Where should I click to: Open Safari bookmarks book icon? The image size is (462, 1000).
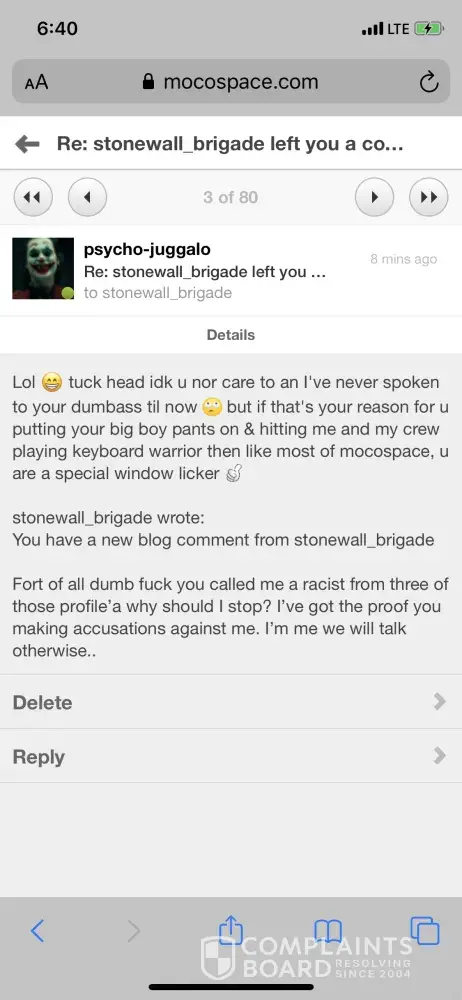328,932
